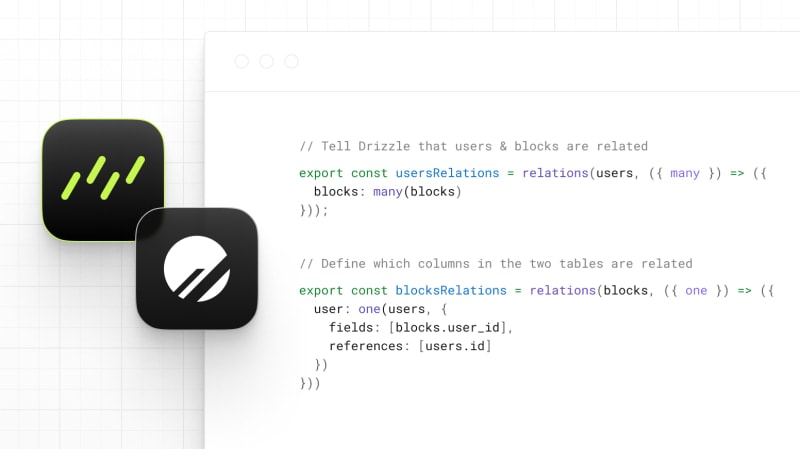Click the blocksRelations identifier
This screenshot has height=449, width=800.
[451, 290]
